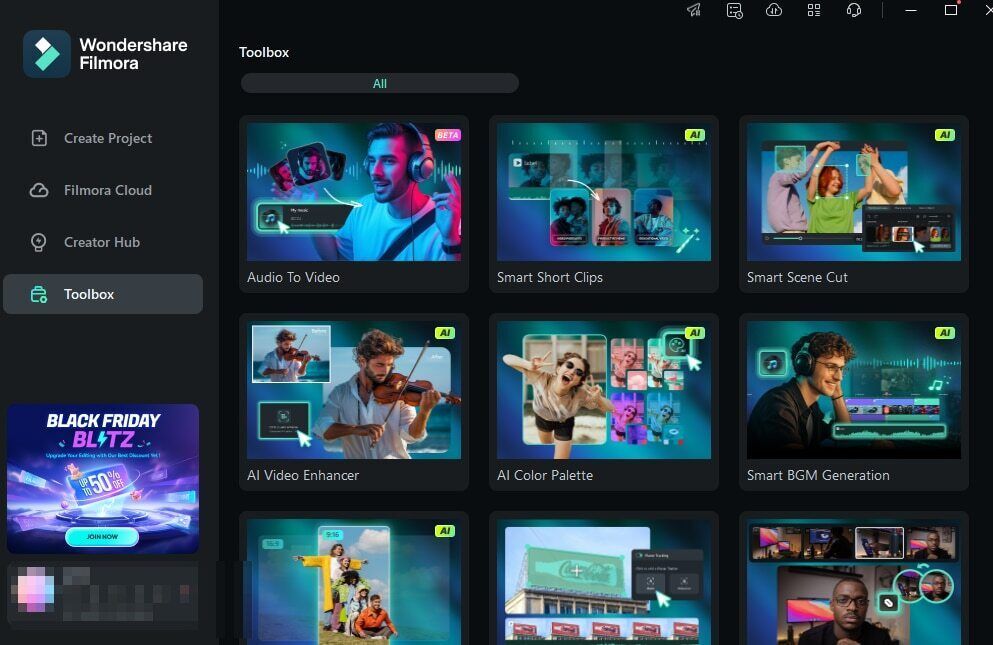
Task: Click the Toolbox page heading
Action: click(264, 53)
